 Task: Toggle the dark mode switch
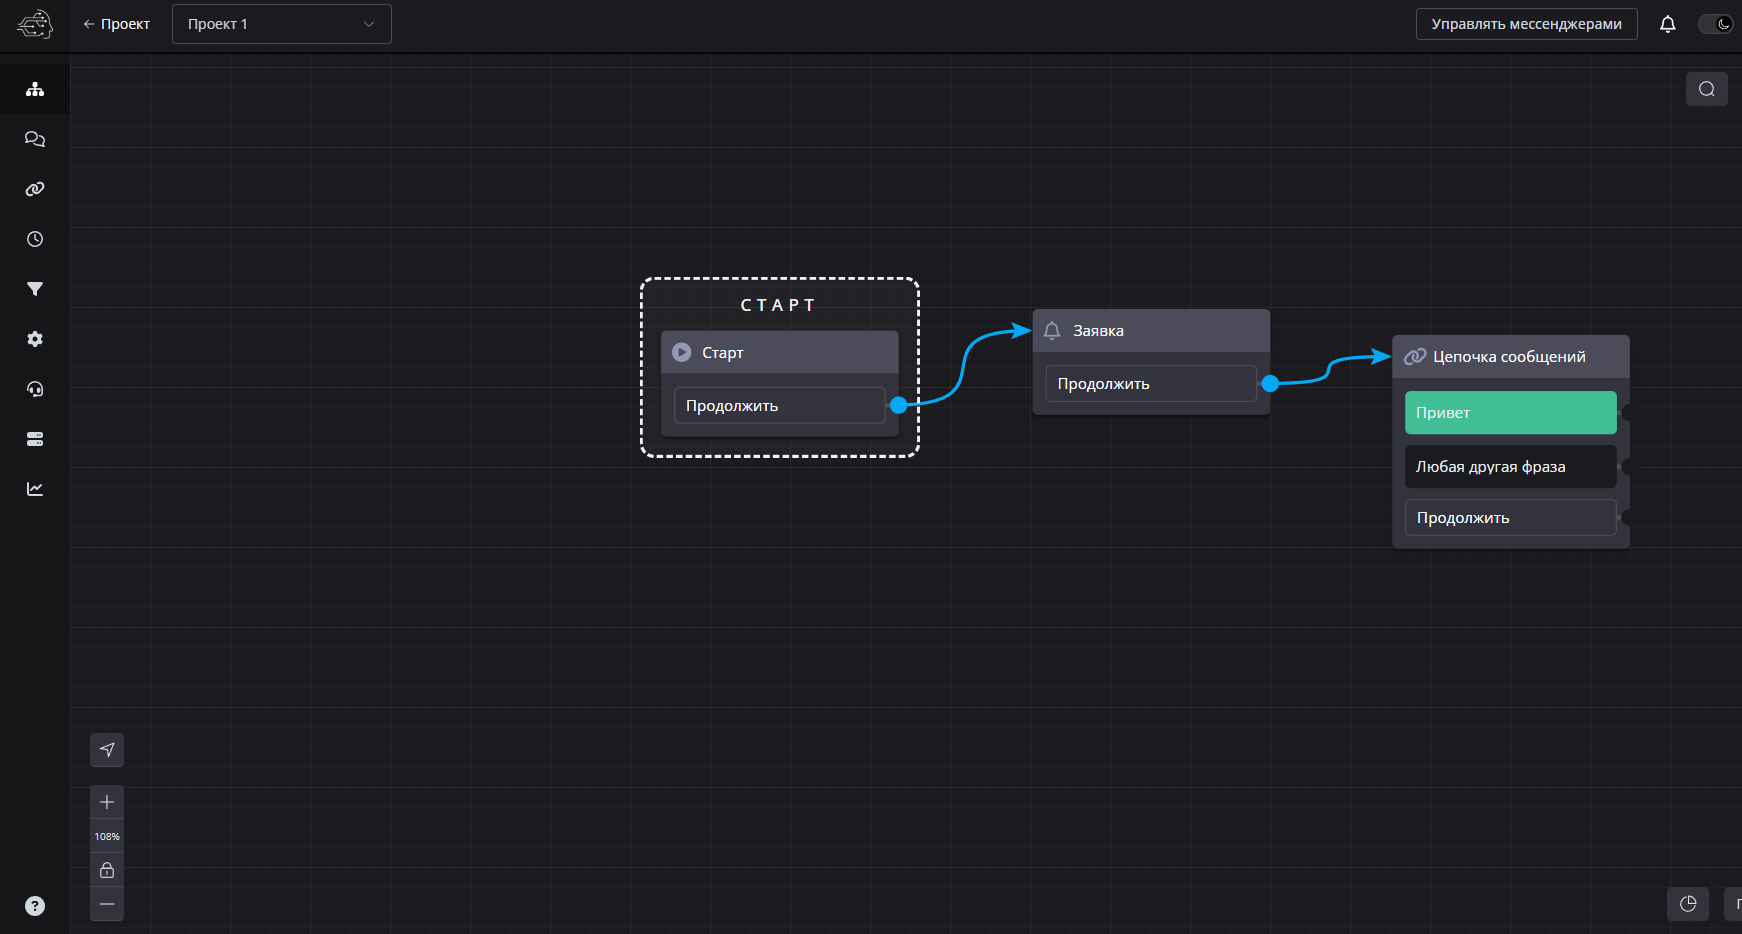[x=1715, y=24]
